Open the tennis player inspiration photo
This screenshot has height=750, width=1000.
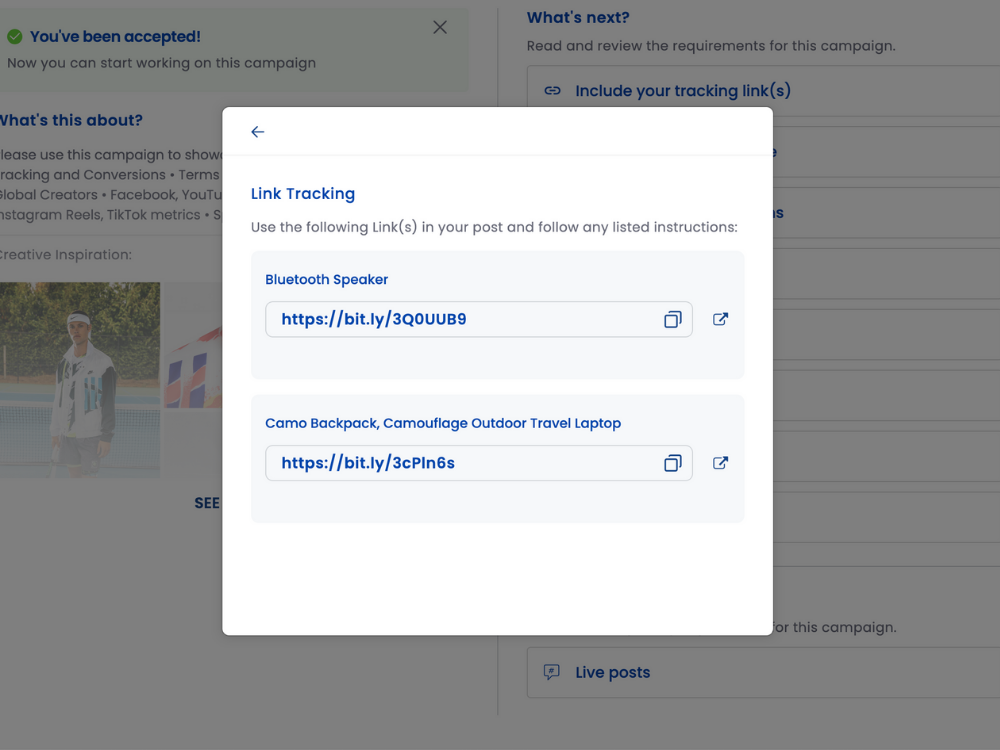80,380
